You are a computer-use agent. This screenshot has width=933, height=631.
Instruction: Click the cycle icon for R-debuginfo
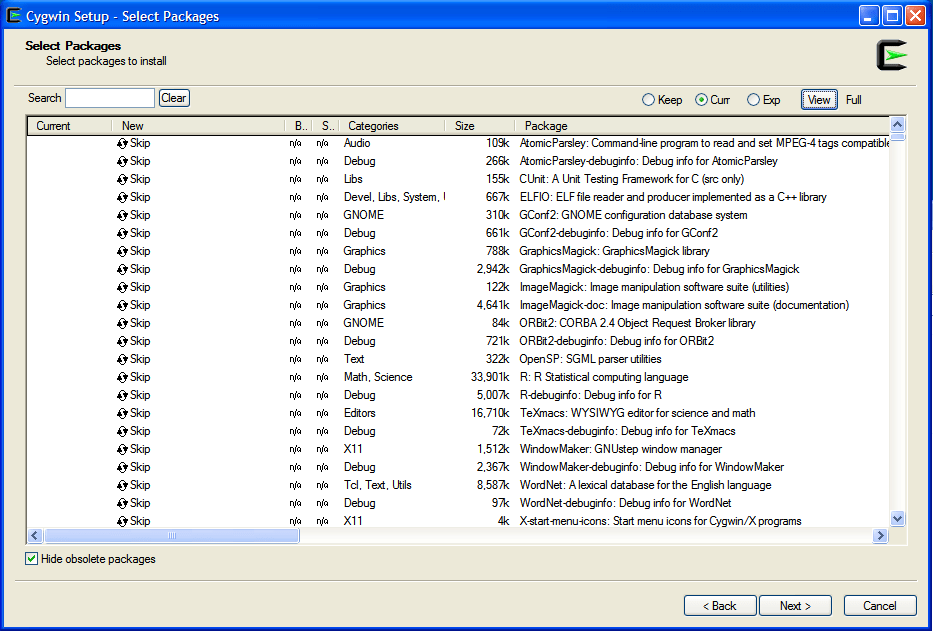pos(123,395)
